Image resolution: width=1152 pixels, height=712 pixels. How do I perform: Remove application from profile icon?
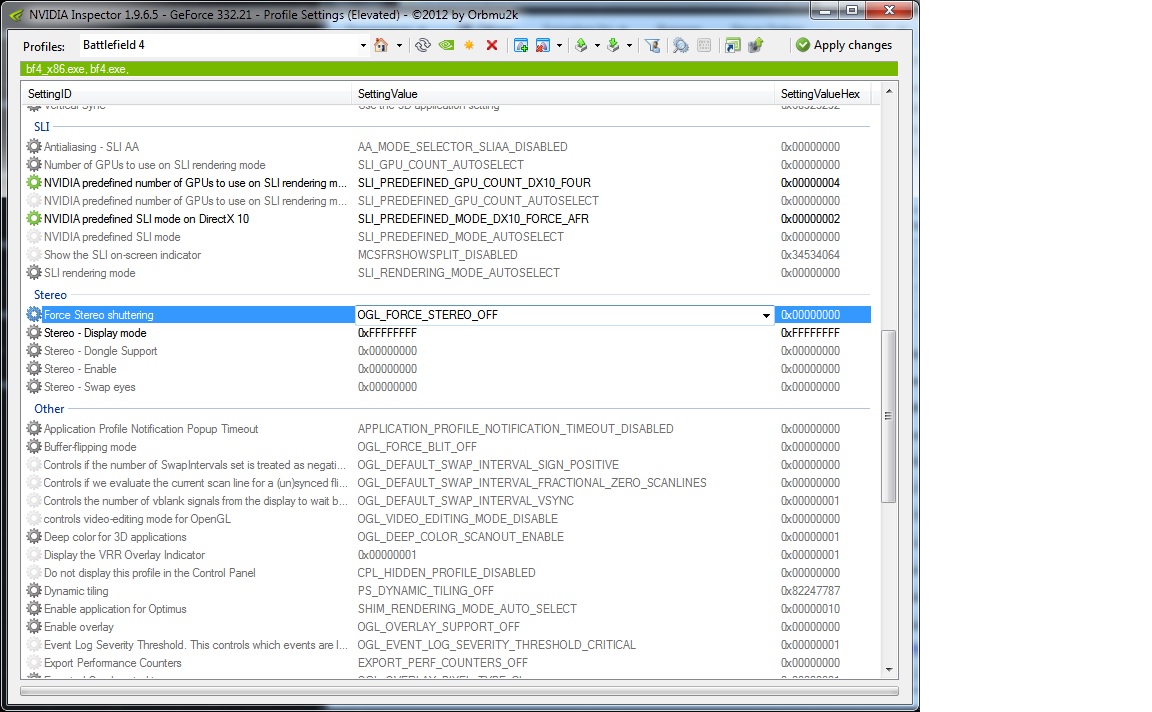[x=543, y=46]
